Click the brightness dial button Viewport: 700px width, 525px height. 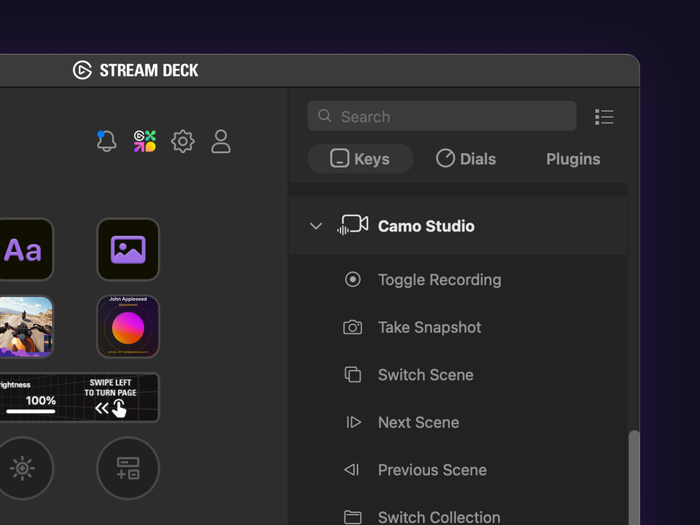22,468
